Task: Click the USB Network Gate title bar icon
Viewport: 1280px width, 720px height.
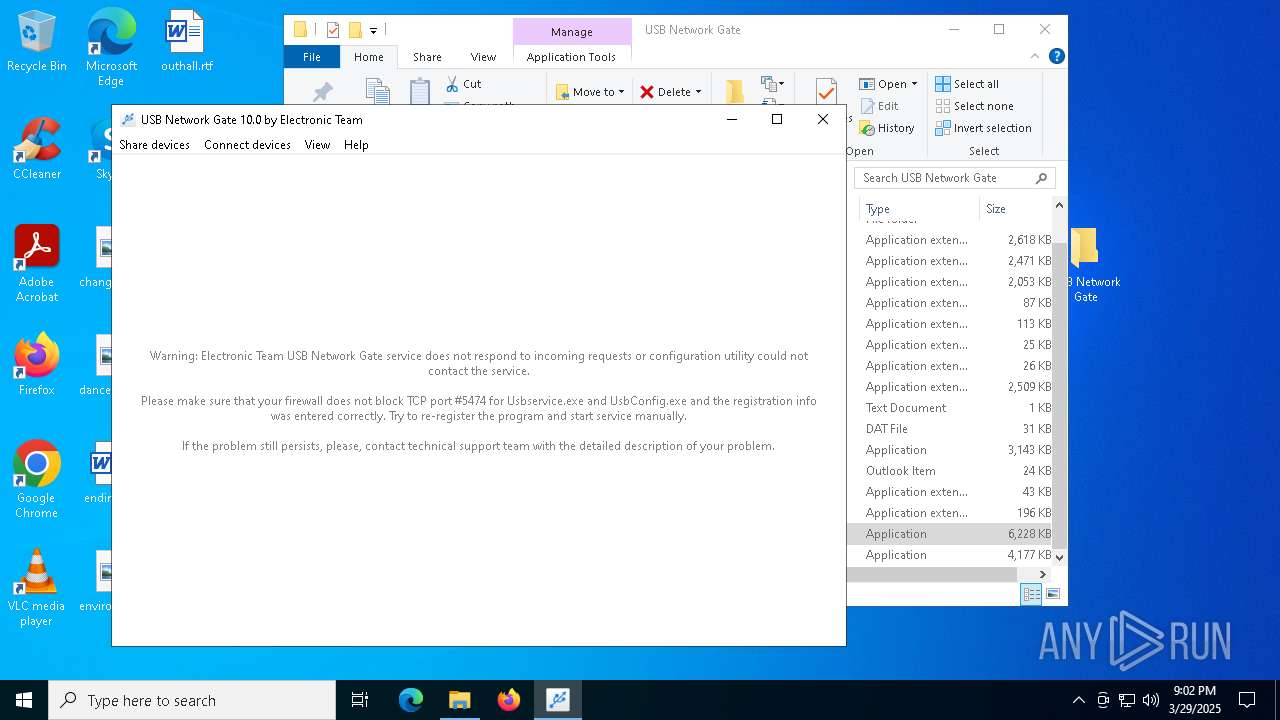Action: pos(128,119)
